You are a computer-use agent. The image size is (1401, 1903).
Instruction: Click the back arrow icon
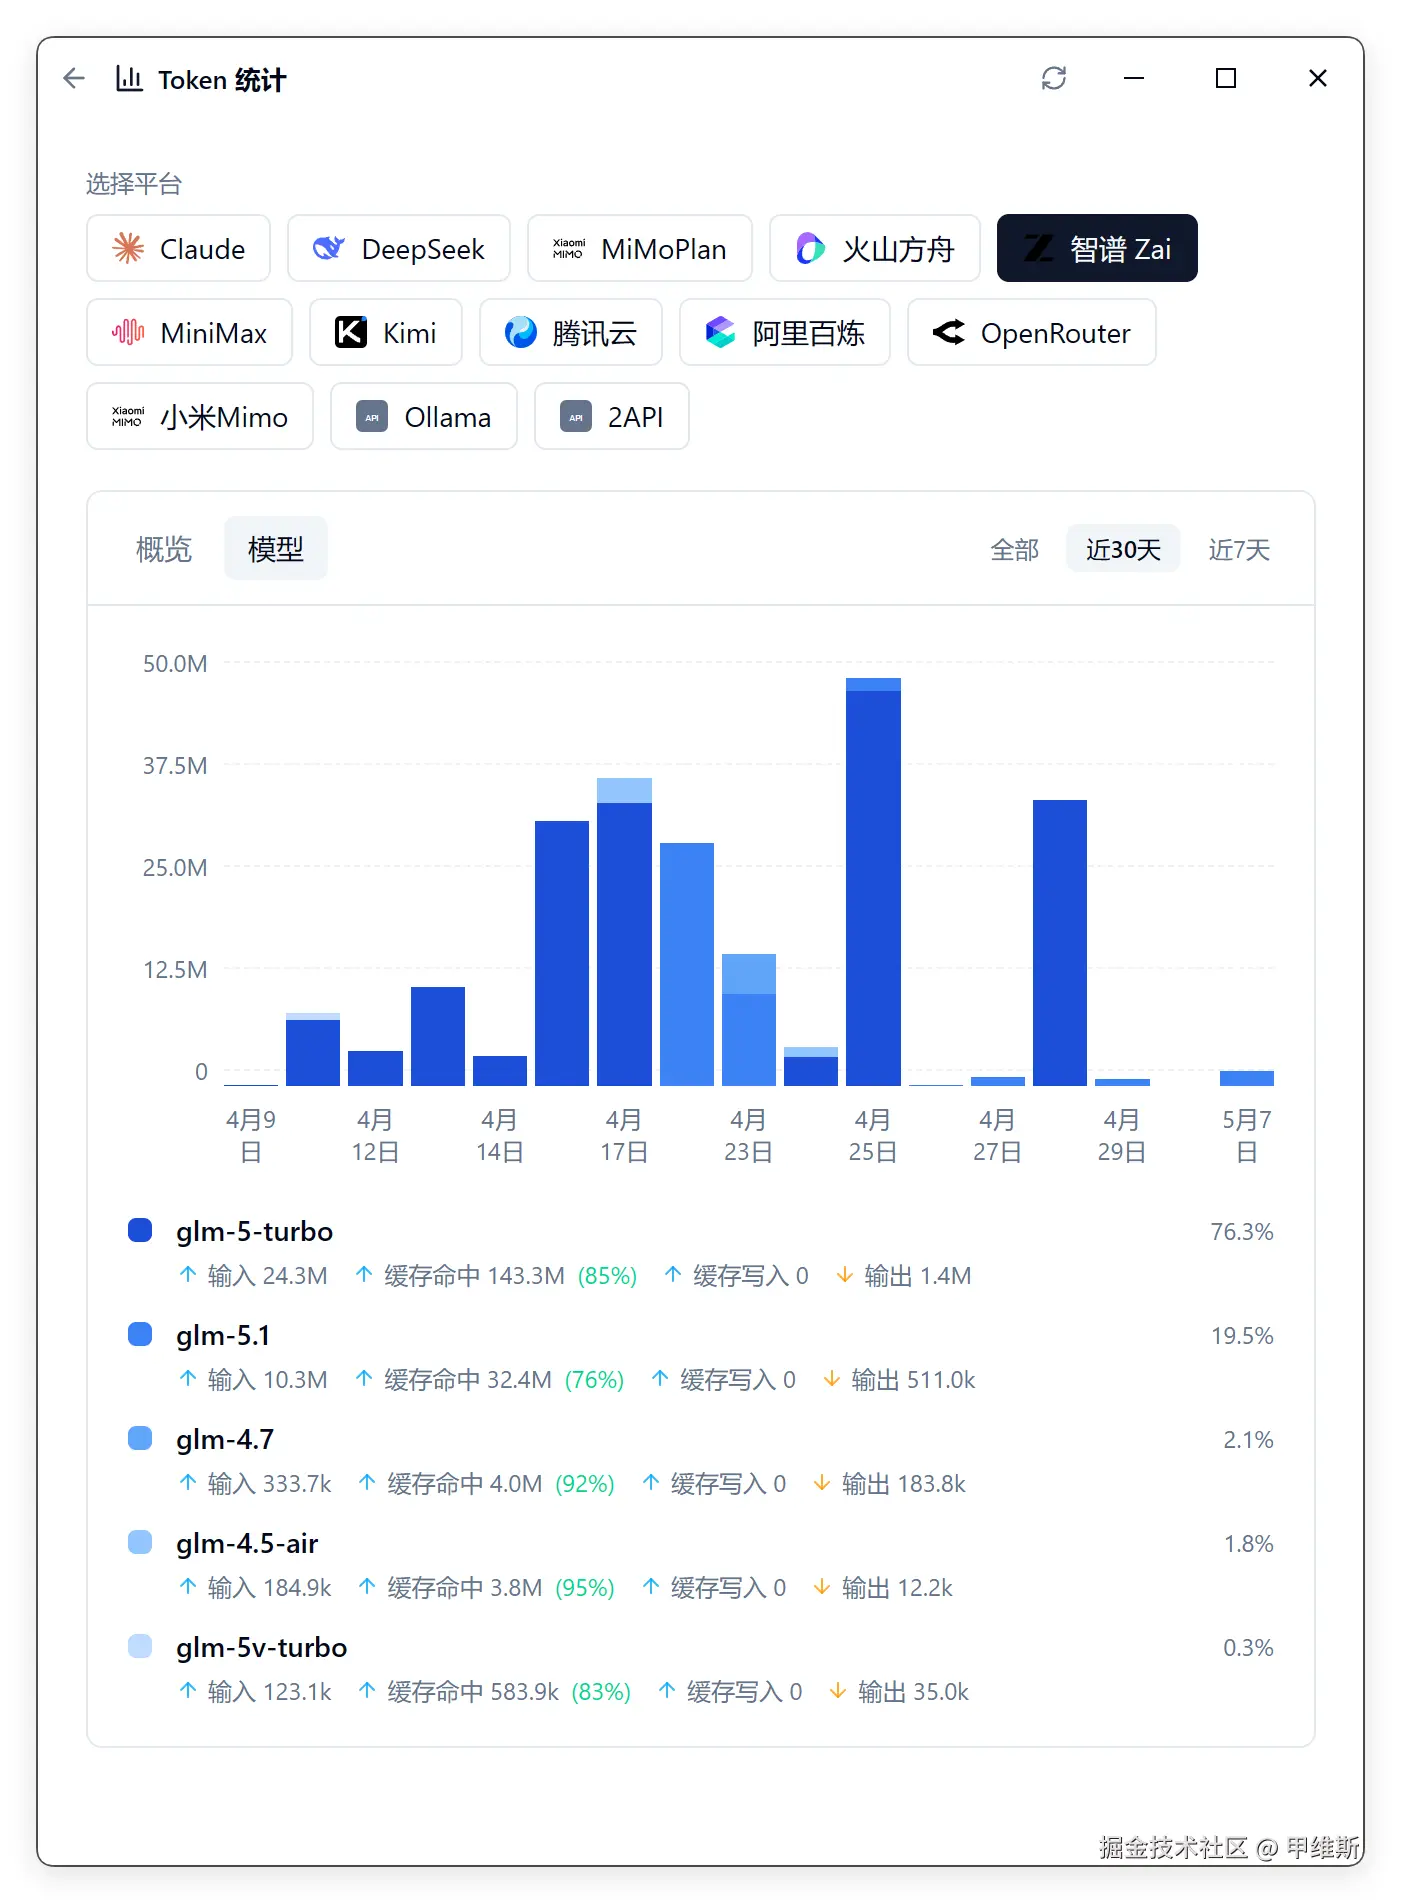tap(74, 78)
